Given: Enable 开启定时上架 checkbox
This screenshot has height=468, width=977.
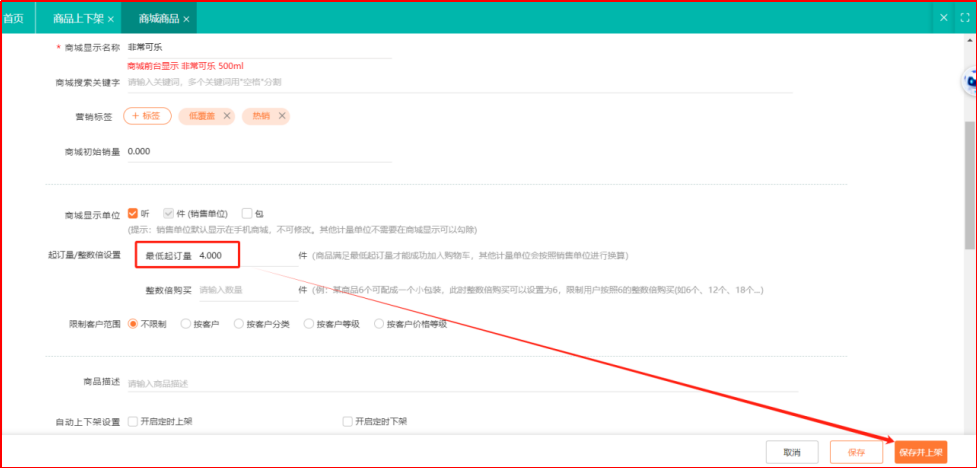Looking at the screenshot, I should (x=133, y=421).
